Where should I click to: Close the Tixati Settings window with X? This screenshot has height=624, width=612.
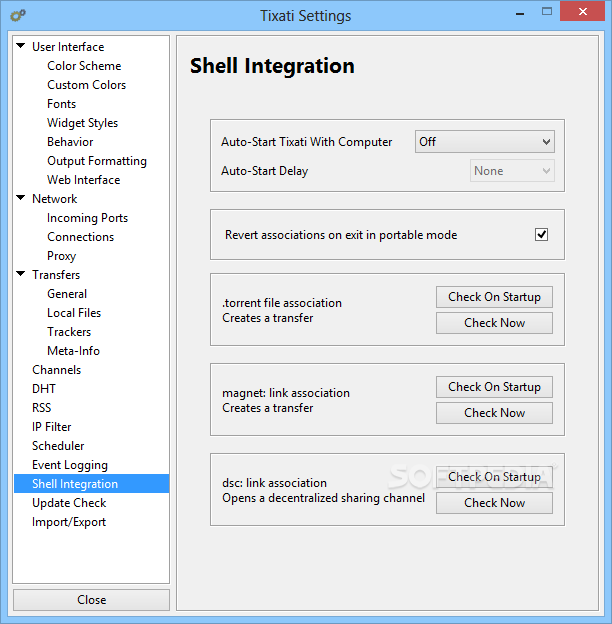583,12
